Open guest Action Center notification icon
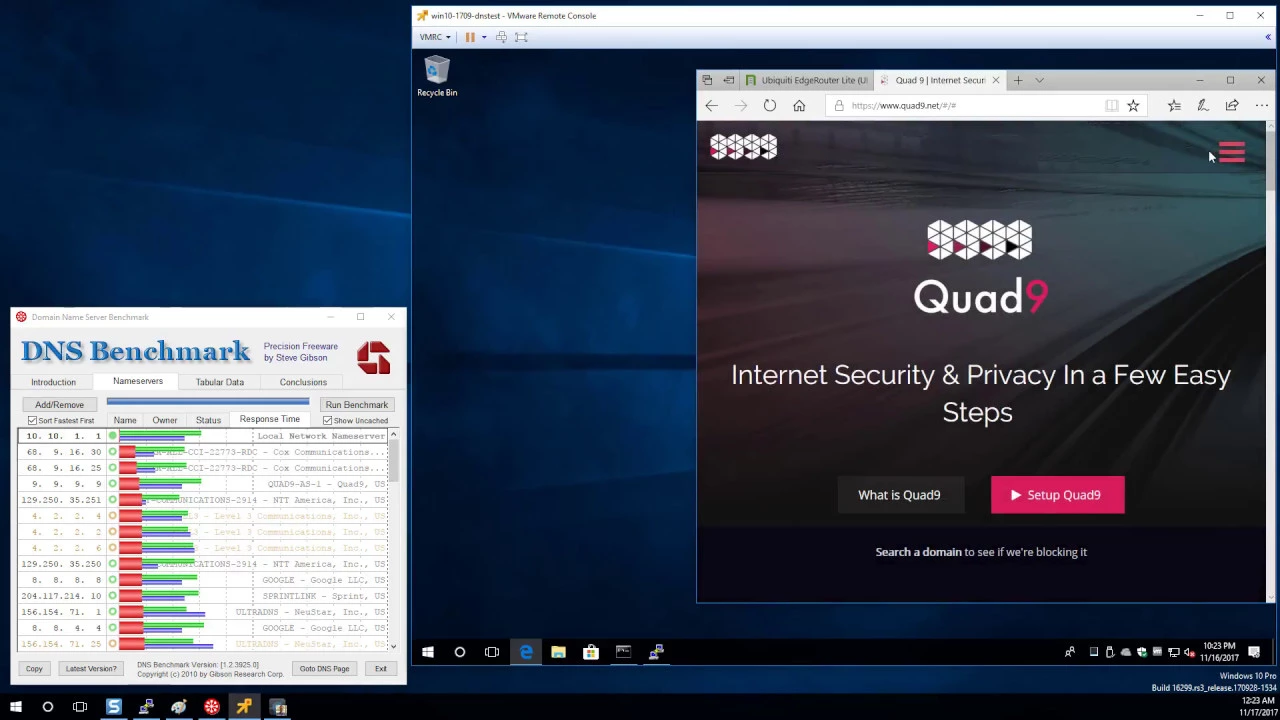Viewport: 1280px width, 720px height. pos(1254,652)
